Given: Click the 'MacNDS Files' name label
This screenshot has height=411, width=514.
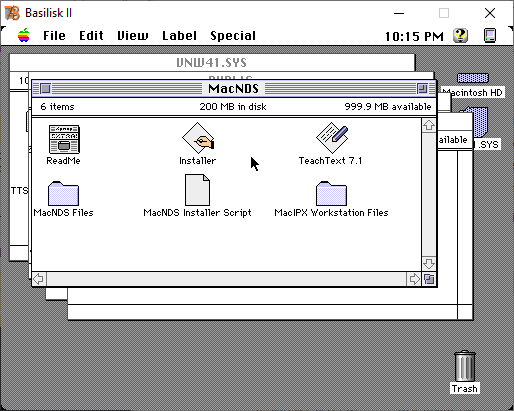Looking at the screenshot, I should pos(63,213).
